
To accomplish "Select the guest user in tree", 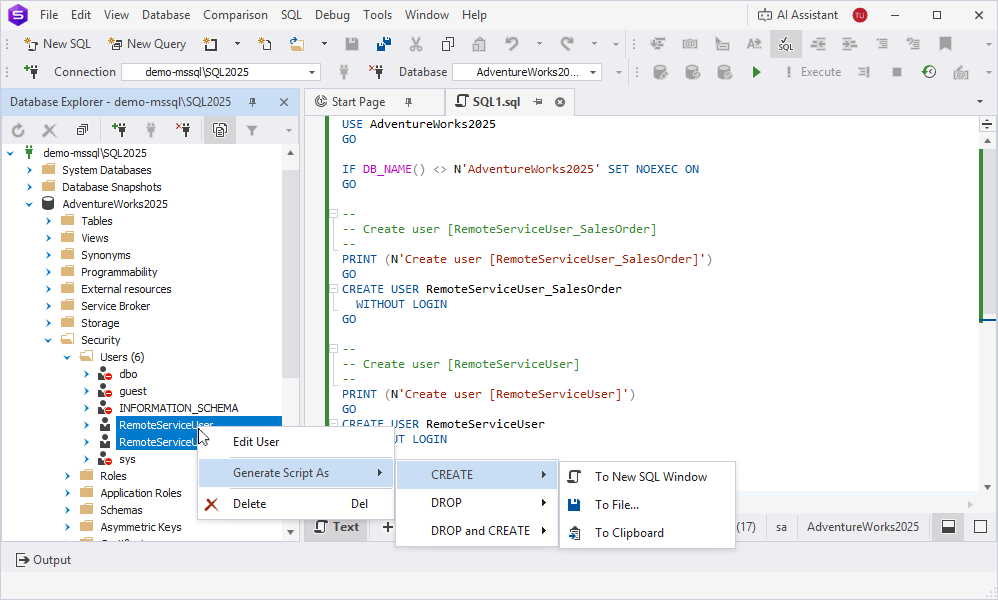I will pyautogui.click(x=132, y=391).
